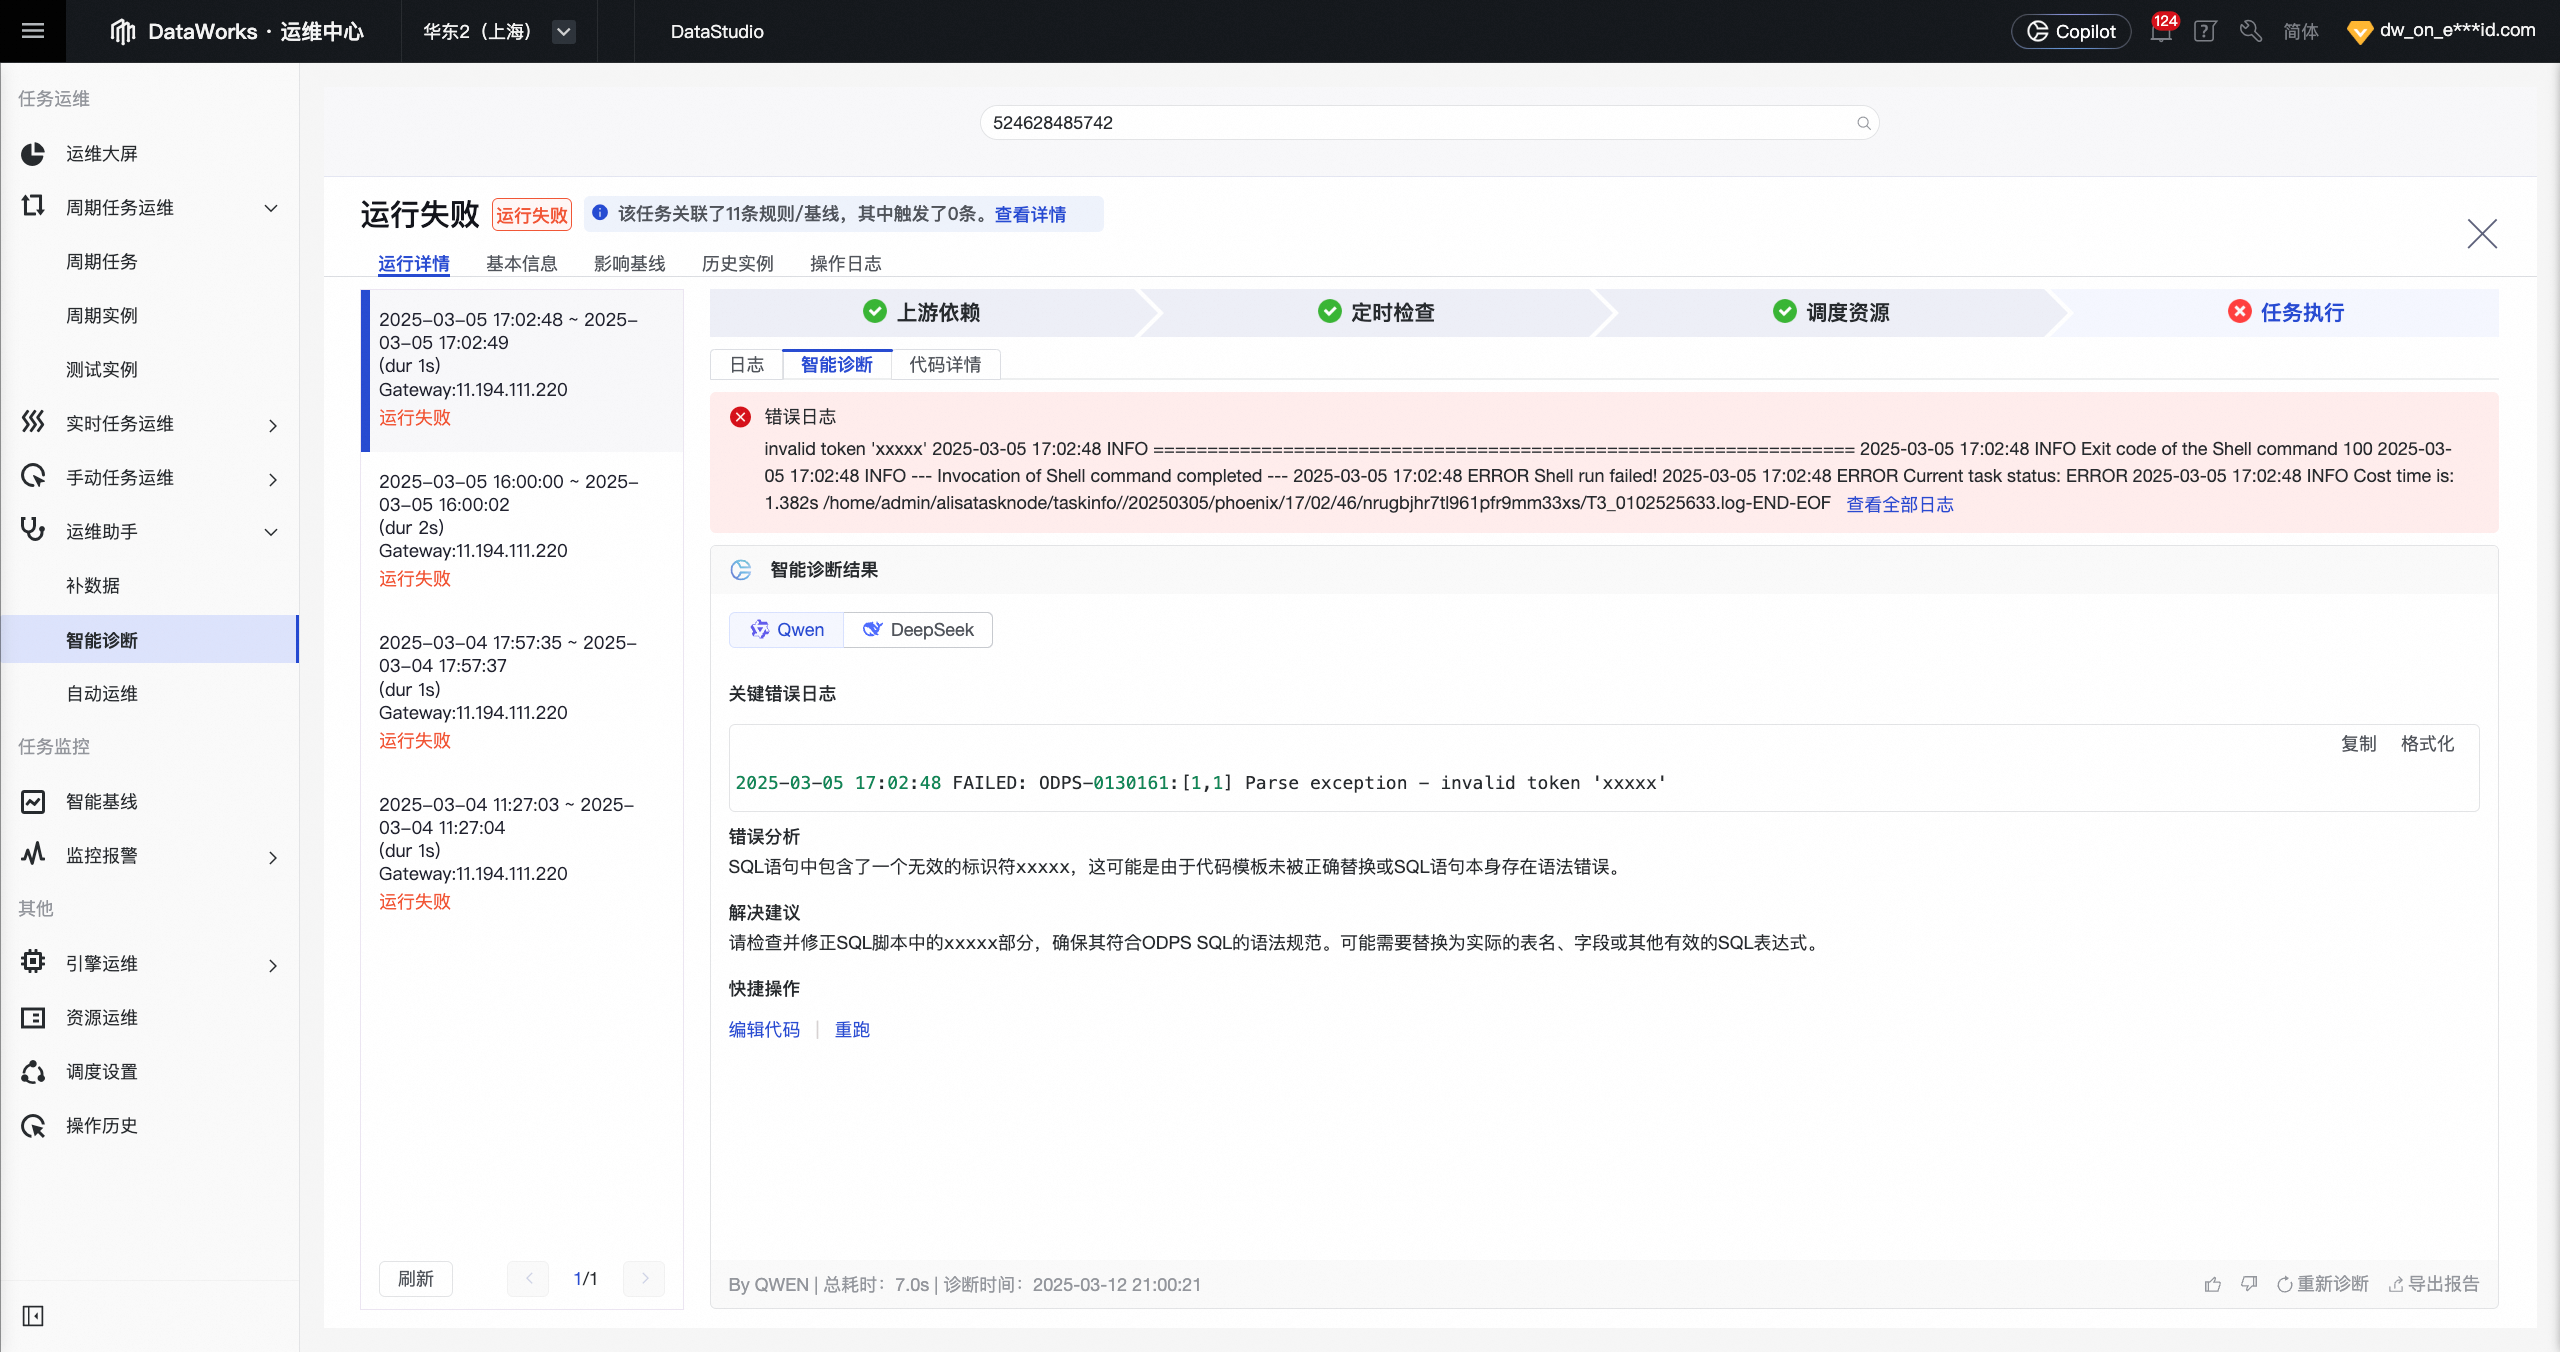Collapse the sidebar via bottom panel icon
Image resolution: width=2560 pixels, height=1352 pixels.
point(32,1316)
